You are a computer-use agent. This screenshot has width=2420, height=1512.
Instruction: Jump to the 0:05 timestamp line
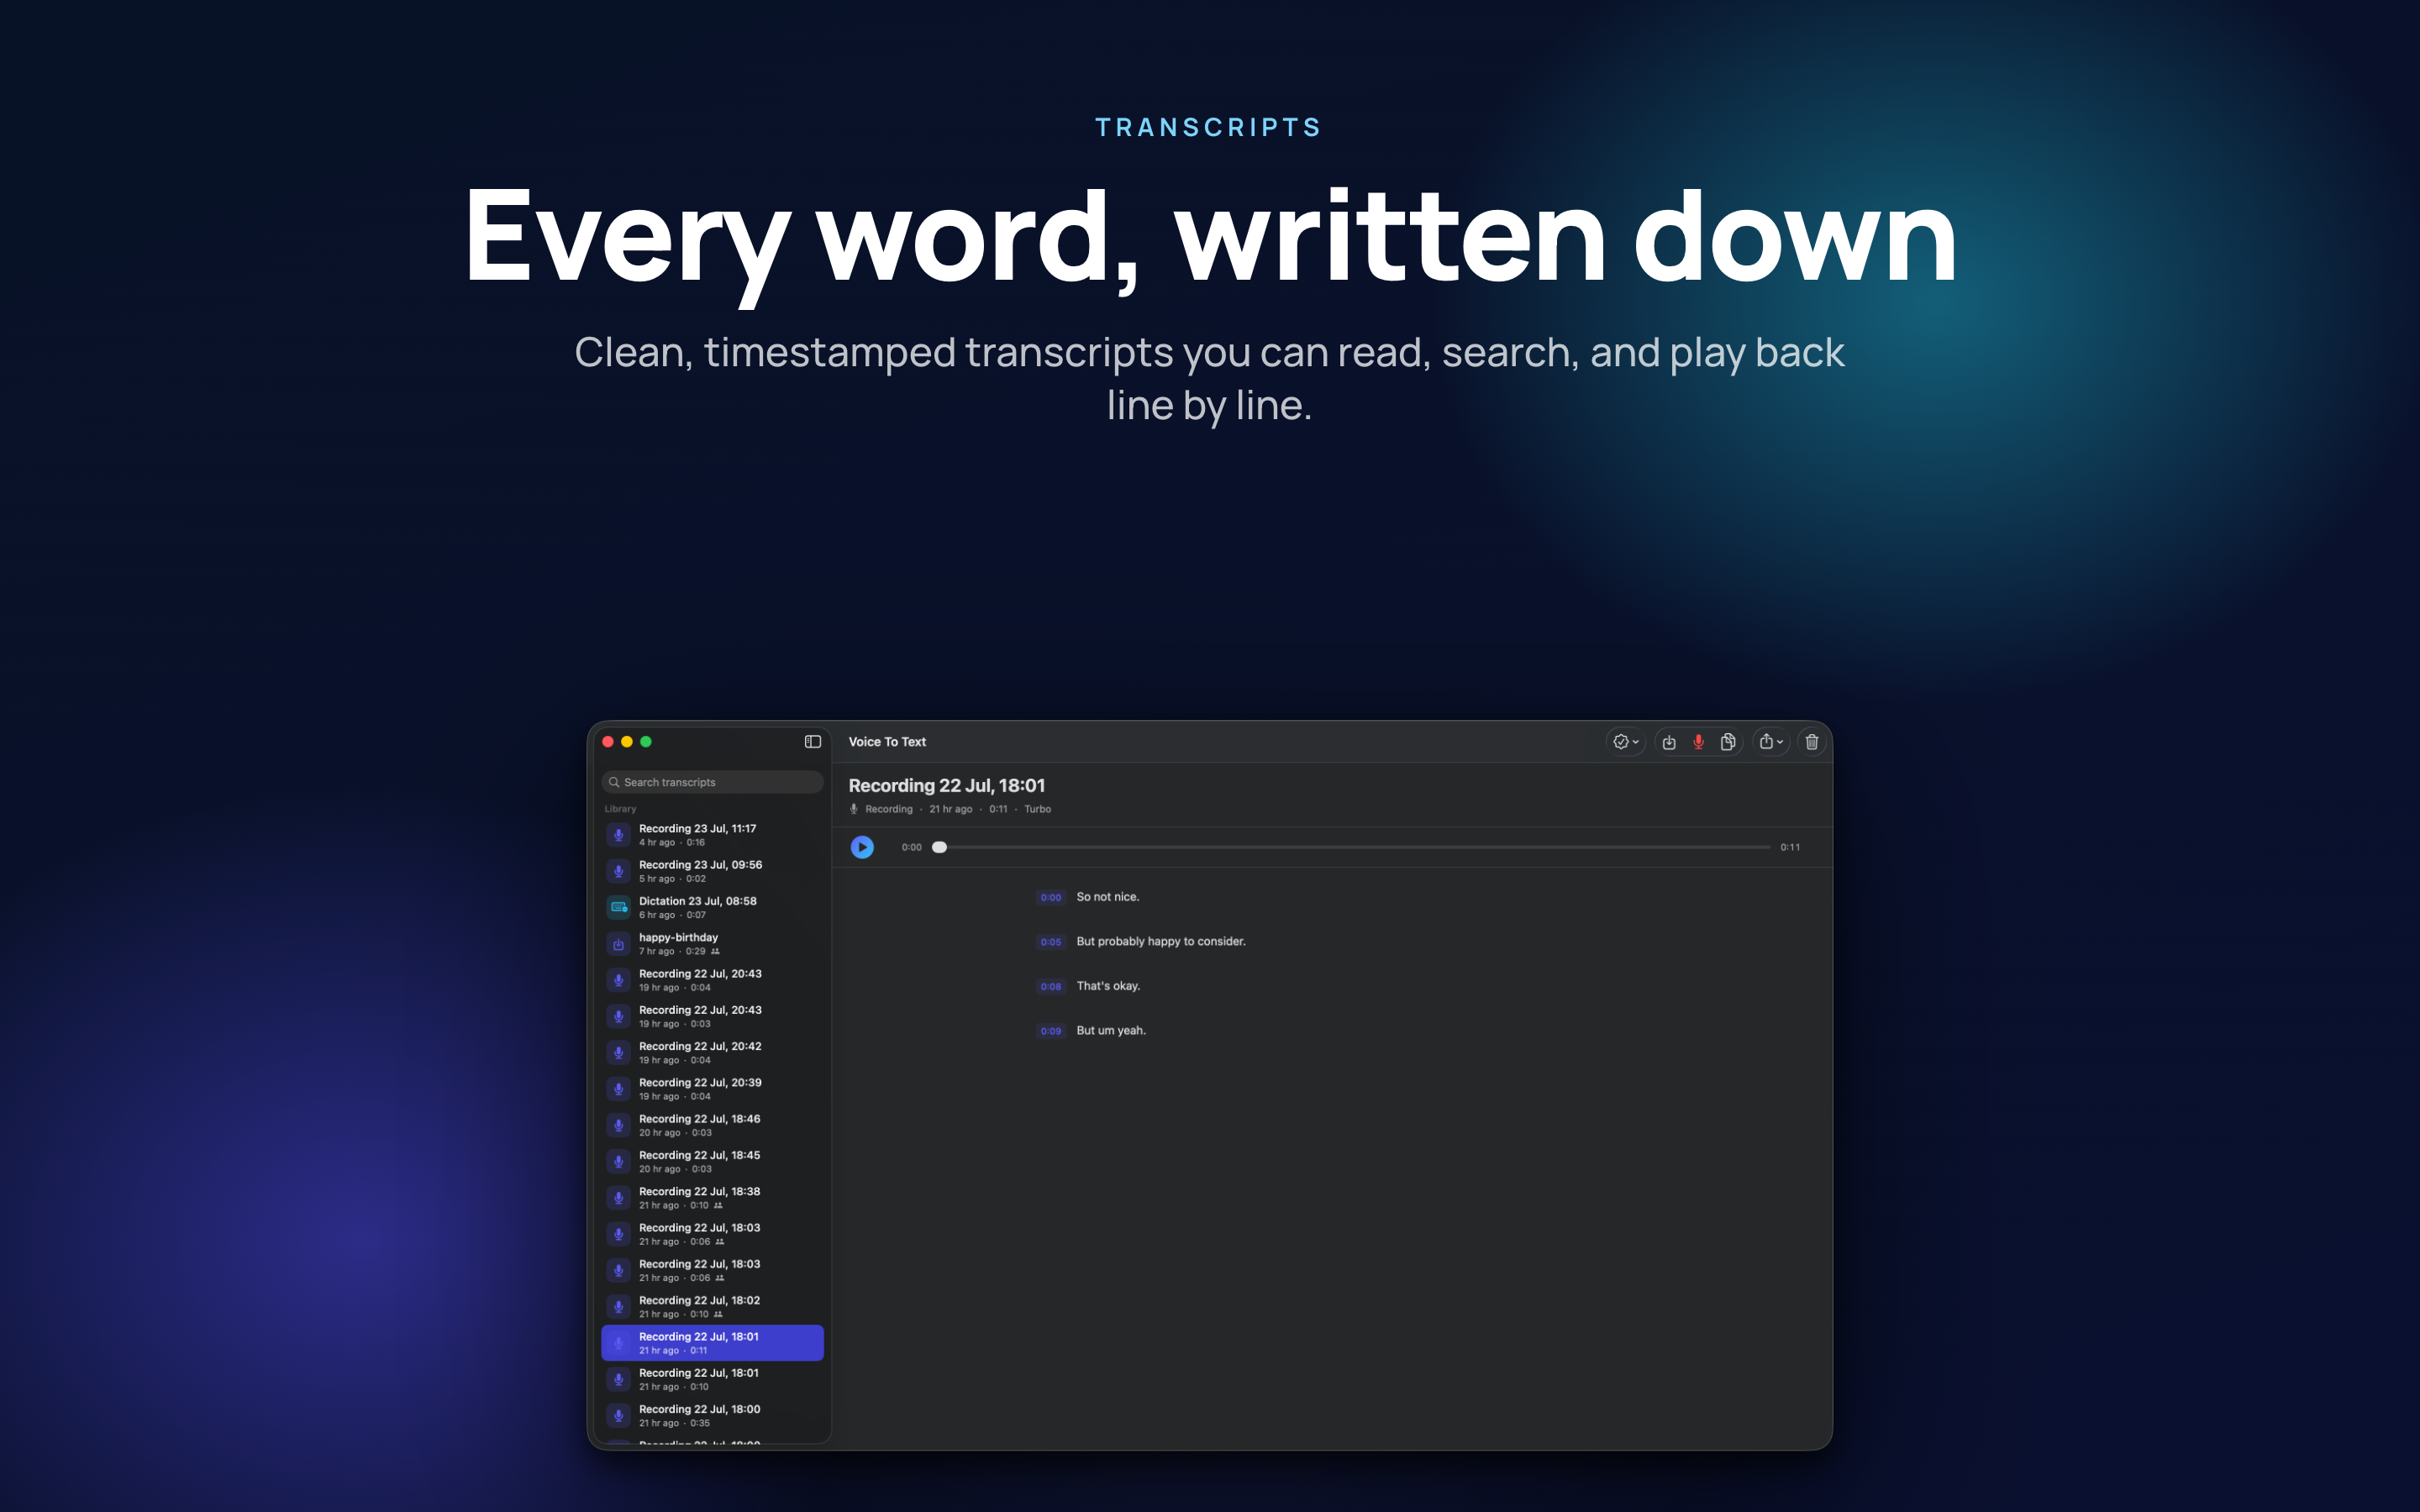pyautogui.click(x=1050, y=942)
